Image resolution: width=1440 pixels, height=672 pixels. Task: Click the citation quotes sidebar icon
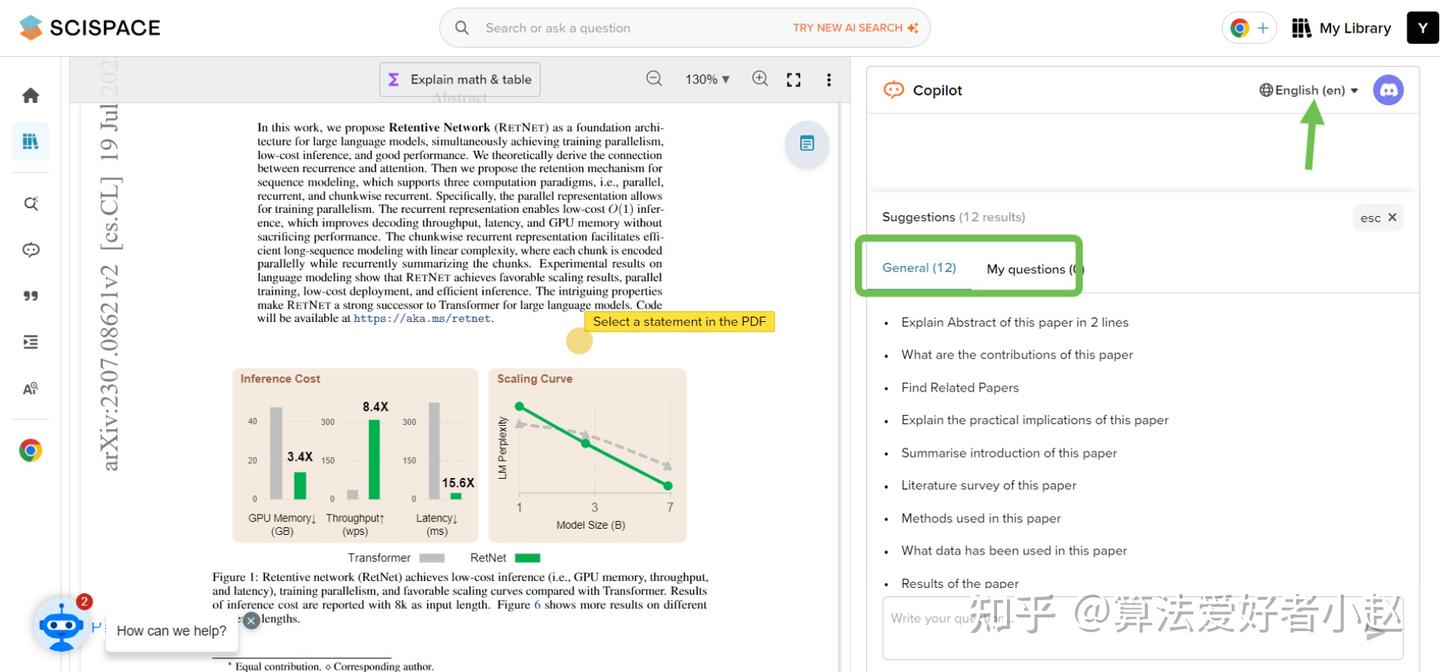(x=31, y=296)
